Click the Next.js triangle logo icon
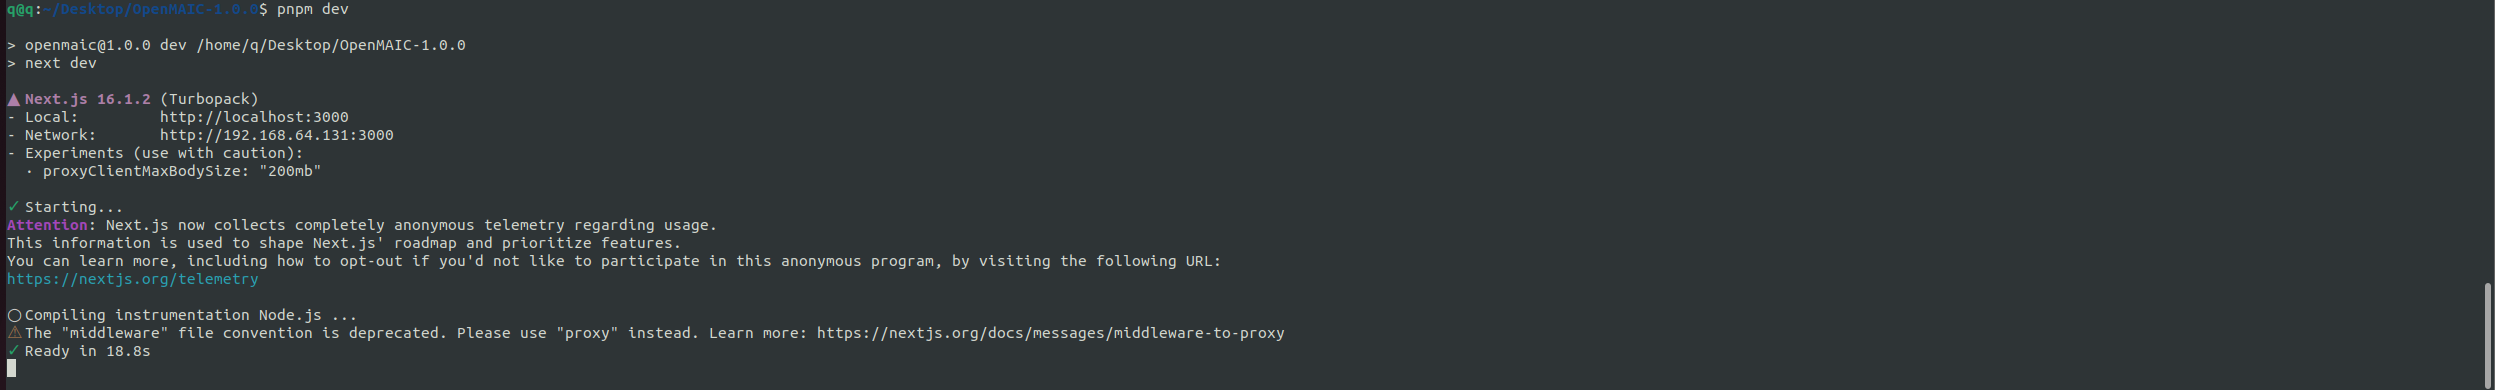 click(13, 100)
